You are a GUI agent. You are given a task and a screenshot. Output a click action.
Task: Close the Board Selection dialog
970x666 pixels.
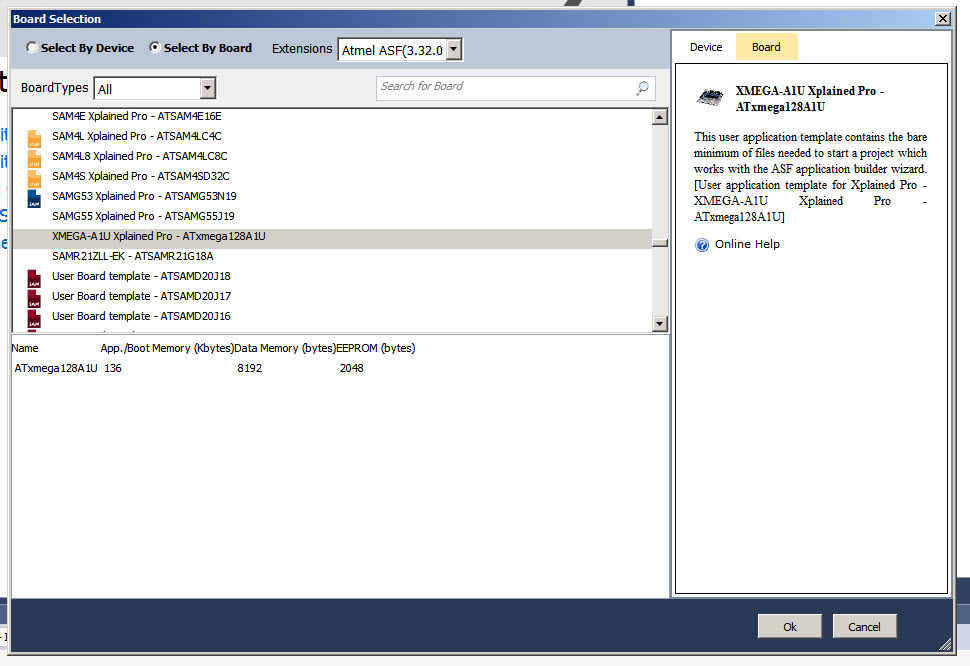tap(943, 19)
